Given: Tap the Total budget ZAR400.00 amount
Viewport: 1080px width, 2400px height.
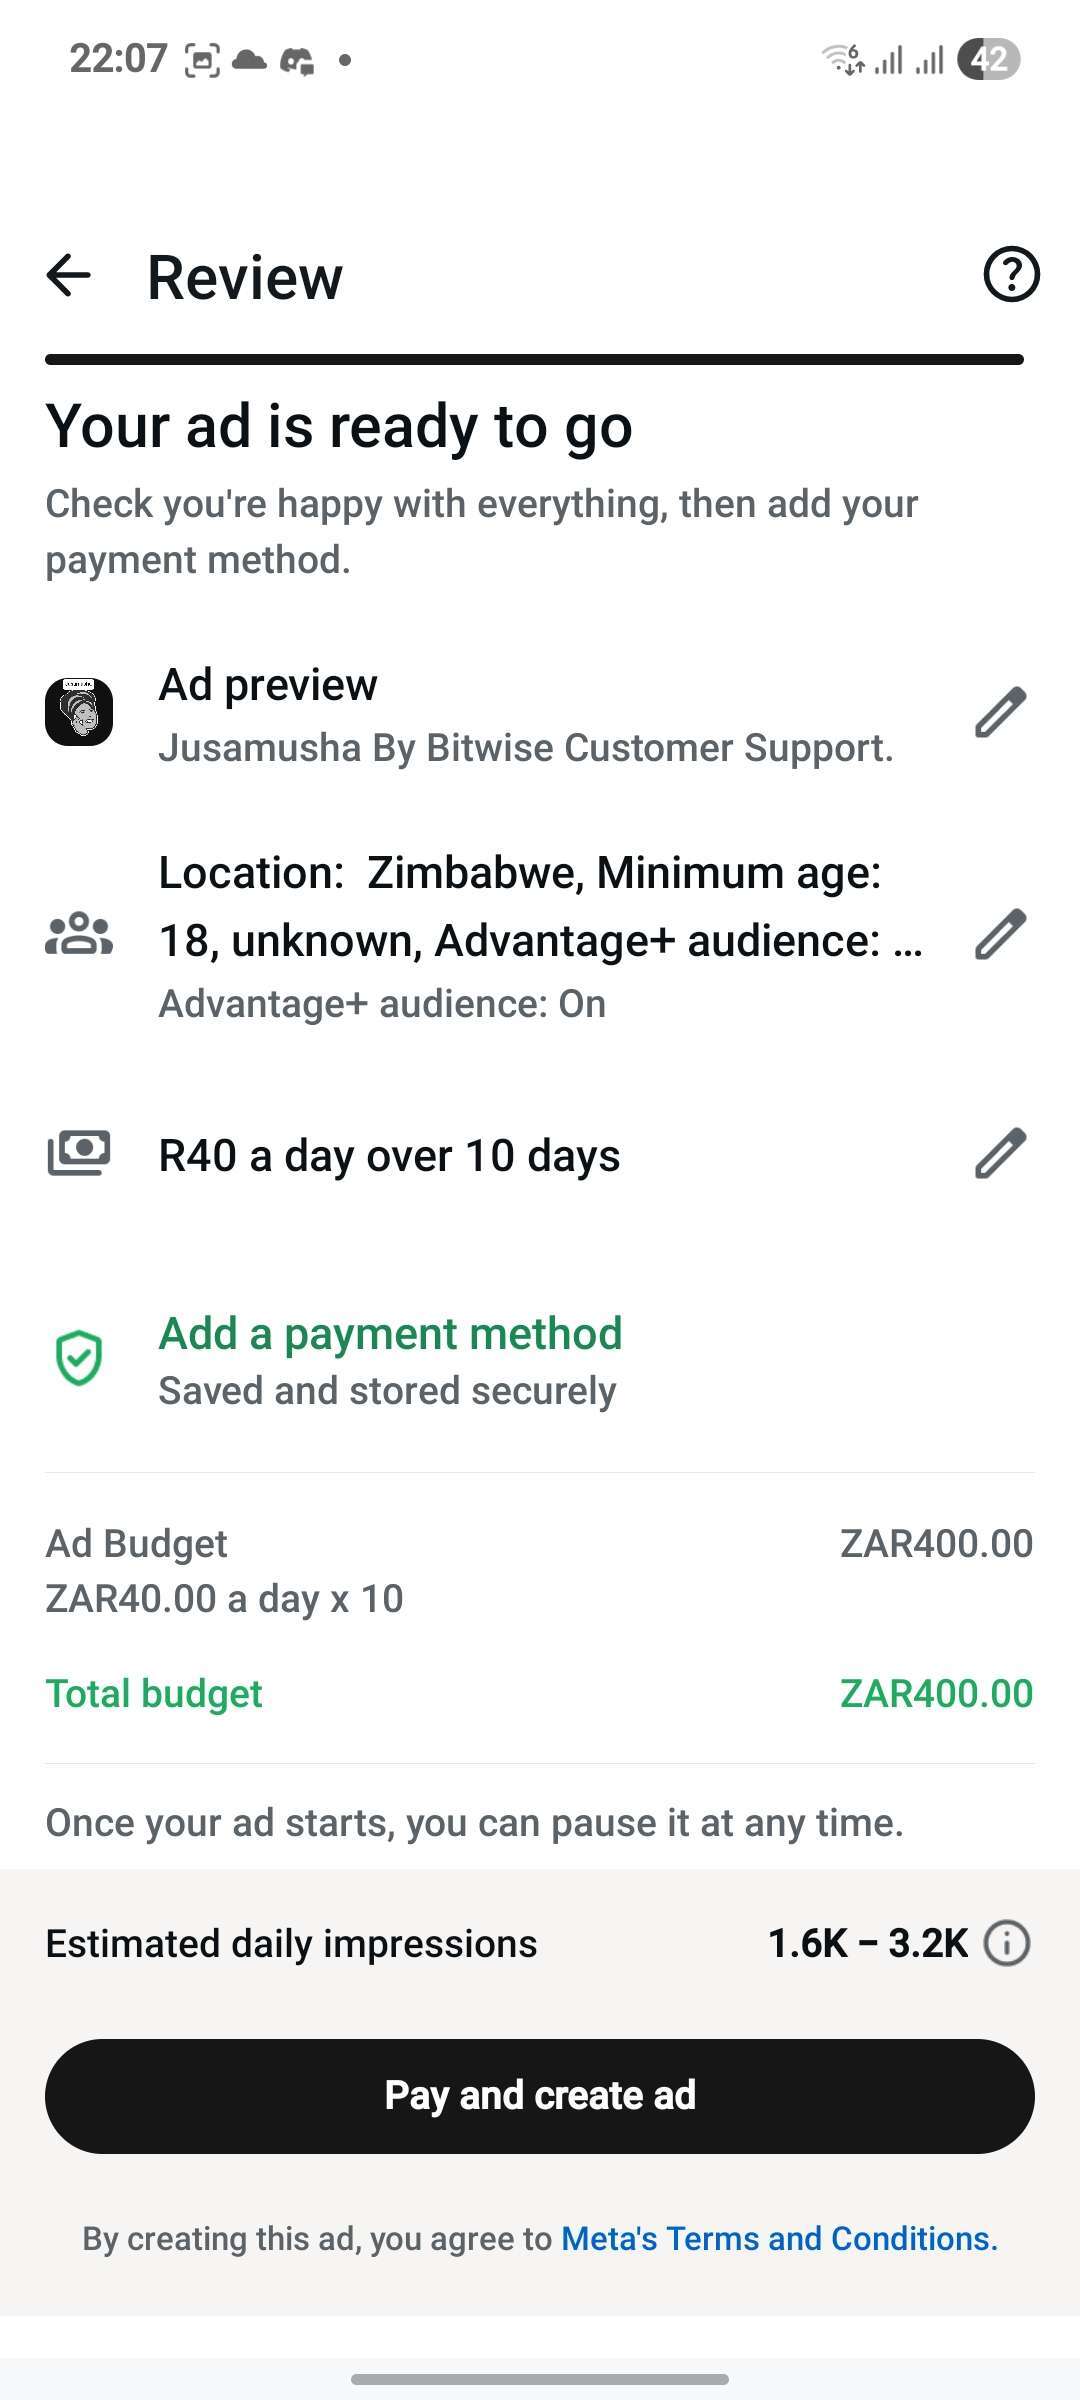Looking at the screenshot, I should [936, 1693].
